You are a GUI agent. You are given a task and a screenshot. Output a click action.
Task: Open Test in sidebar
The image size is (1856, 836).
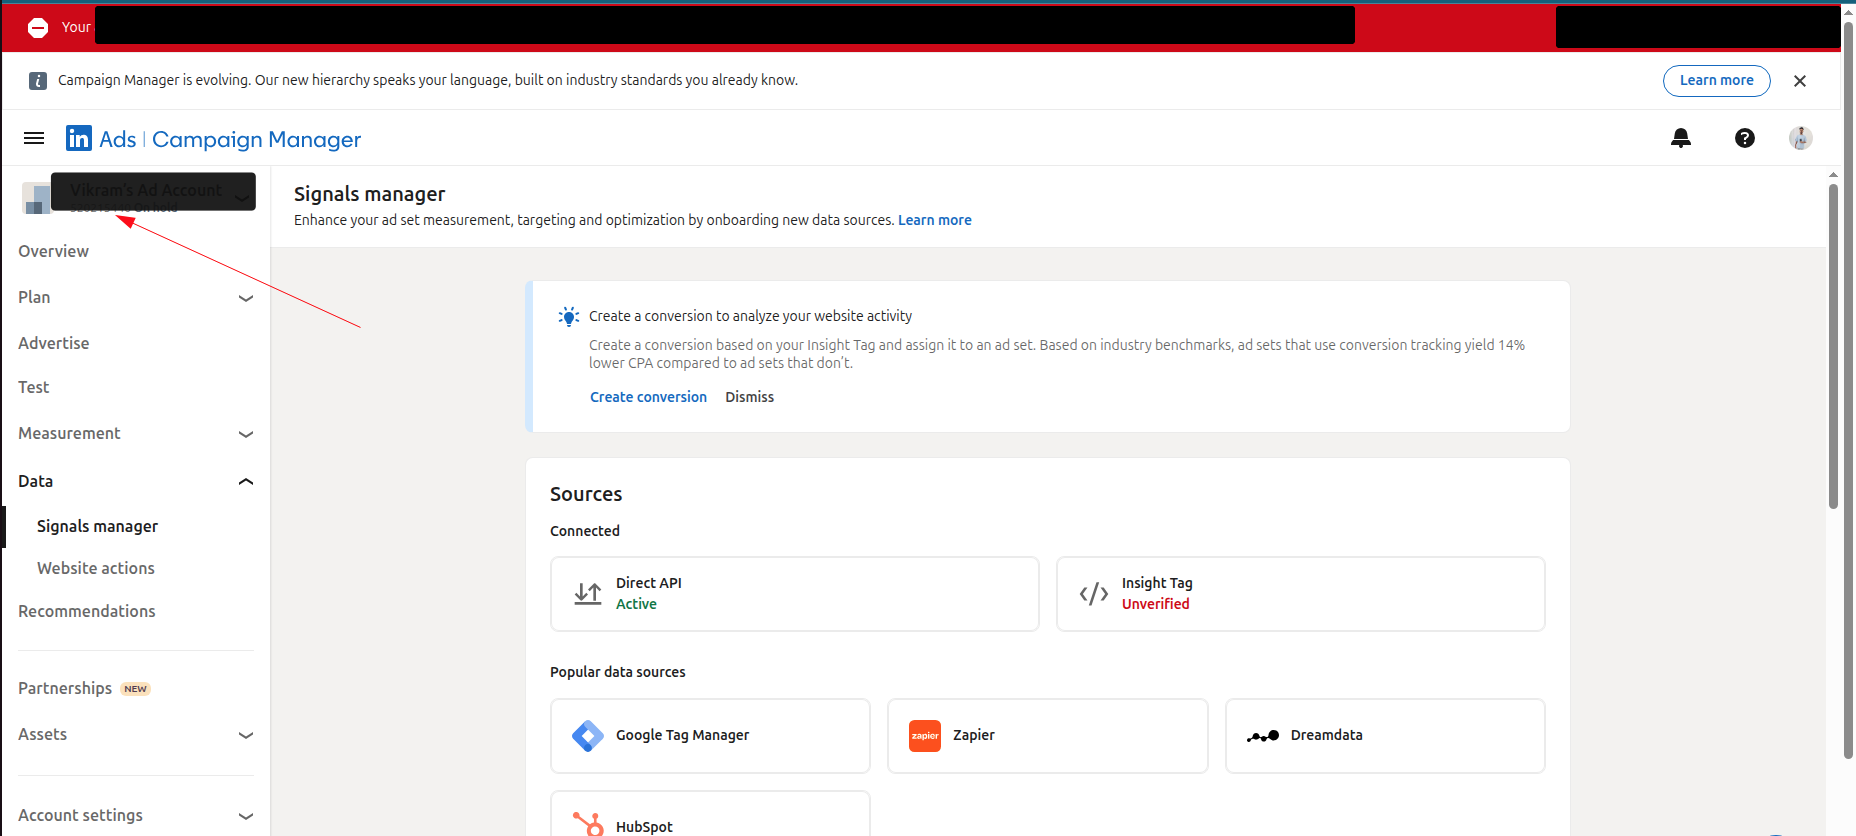[x=33, y=387]
